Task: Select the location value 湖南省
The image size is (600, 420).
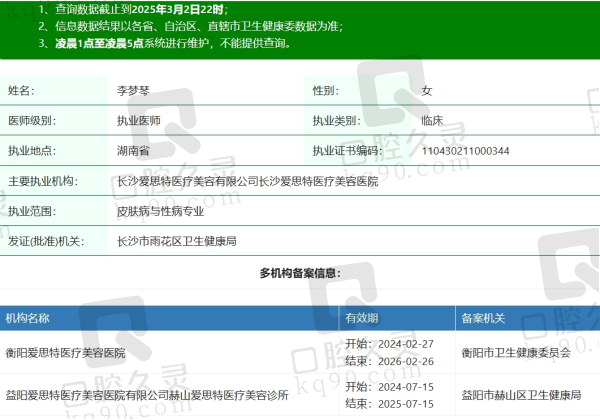Action: [x=133, y=151]
